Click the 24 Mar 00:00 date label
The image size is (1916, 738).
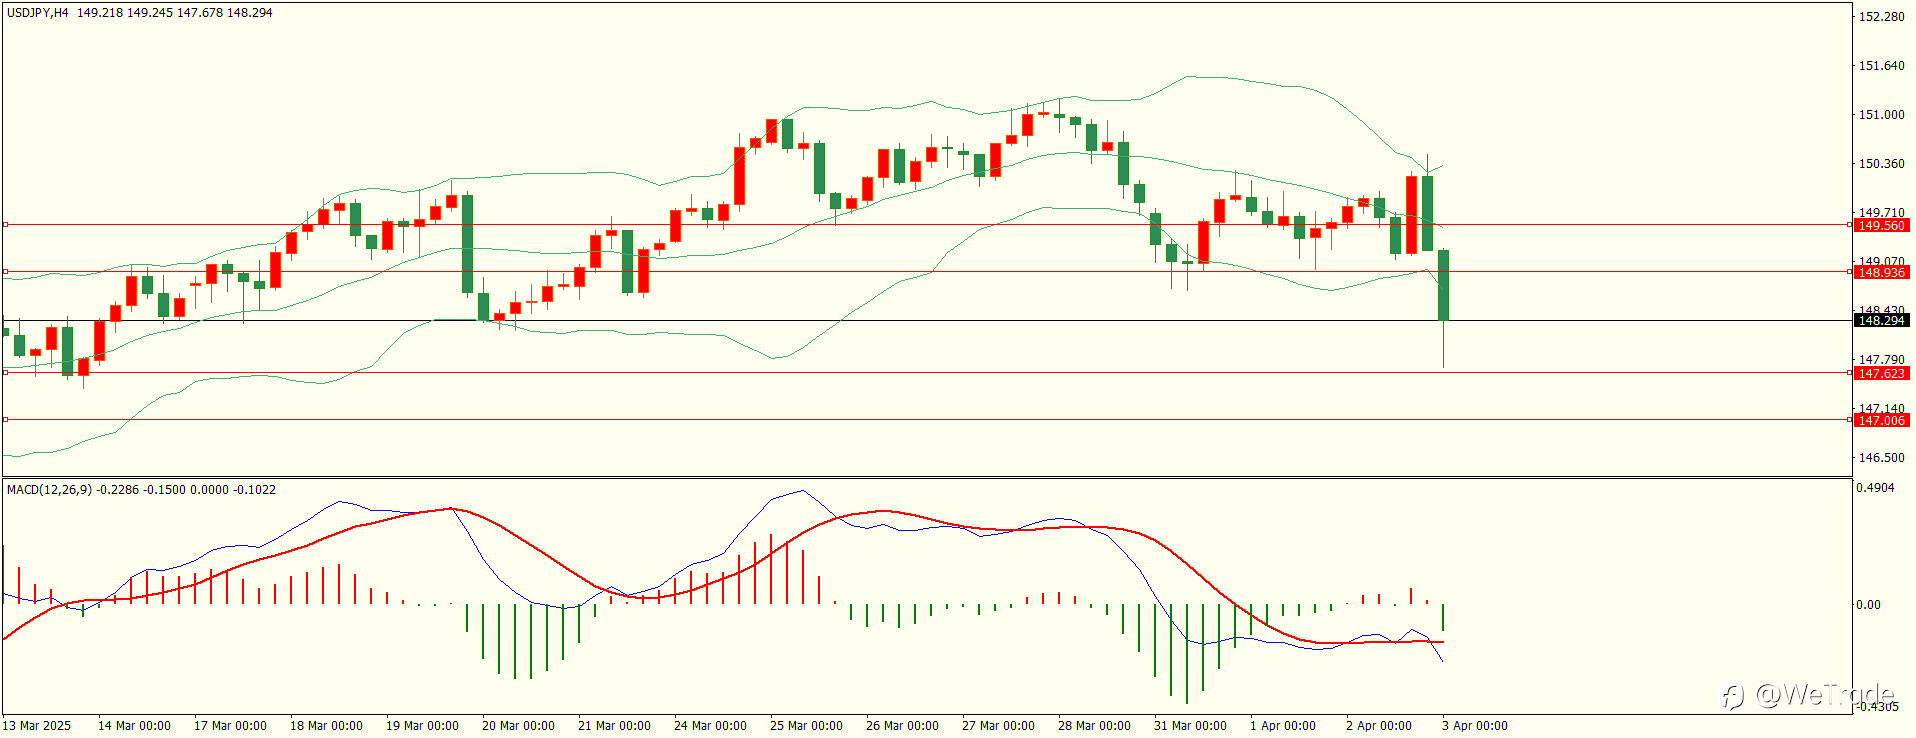coord(710,726)
